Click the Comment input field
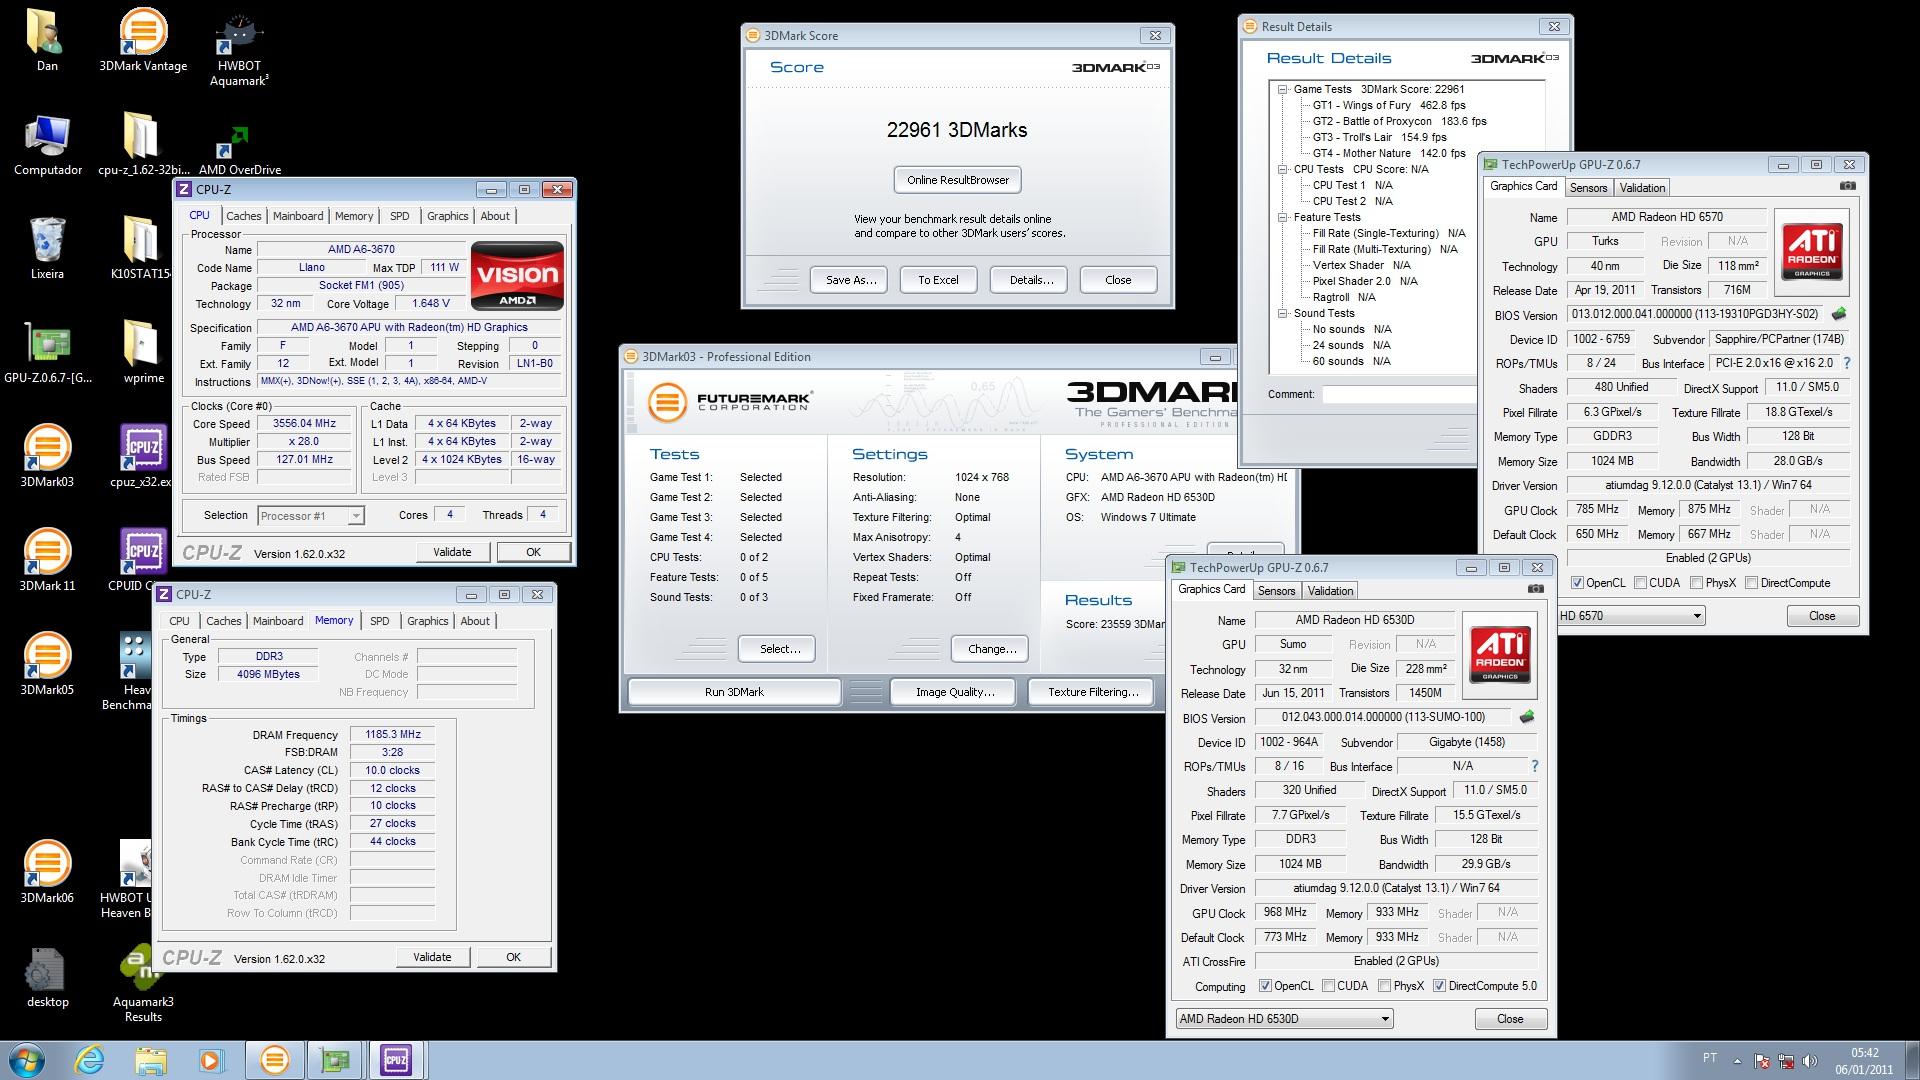This screenshot has height=1080, width=1920. [x=1400, y=395]
